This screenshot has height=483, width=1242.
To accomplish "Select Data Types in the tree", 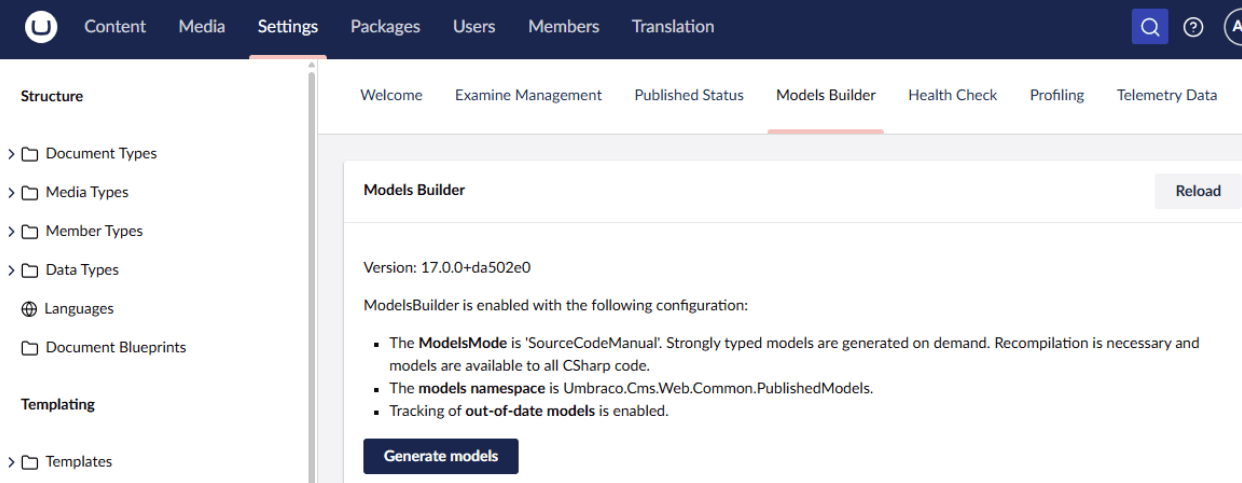I will coord(82,271).
